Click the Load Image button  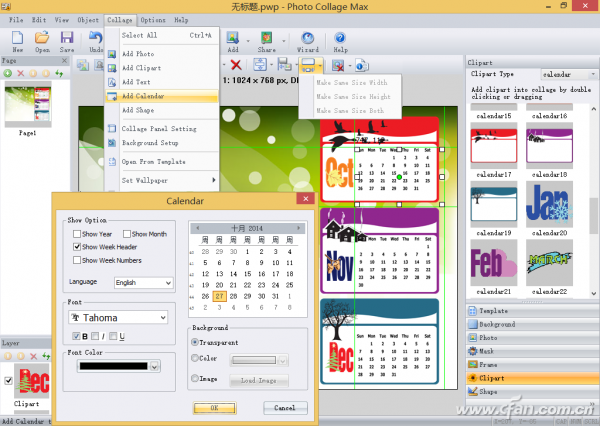pos(259,380)
